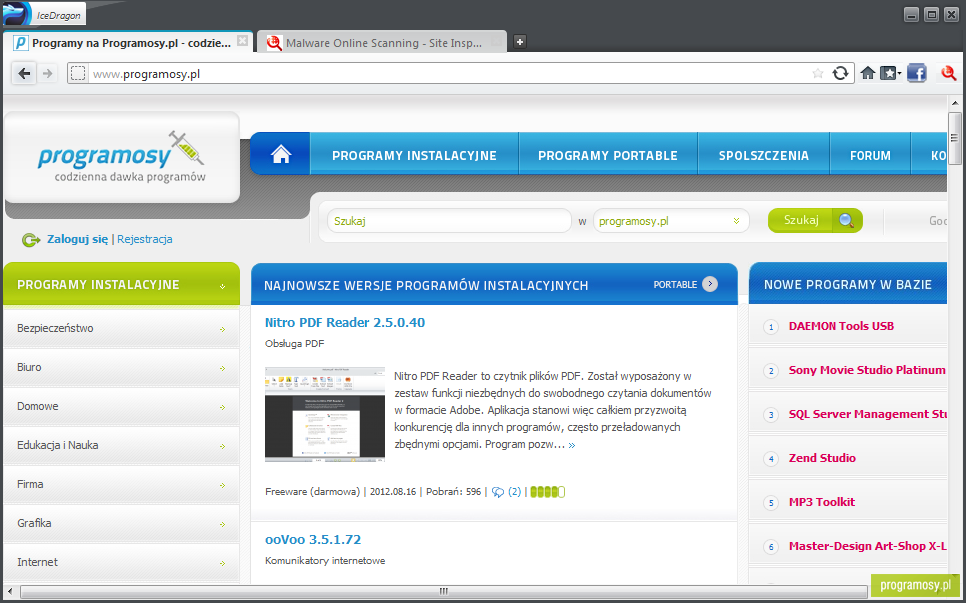Click the scroll up arrow
This screenshot has height=603, width=966.
coord(955,103)
